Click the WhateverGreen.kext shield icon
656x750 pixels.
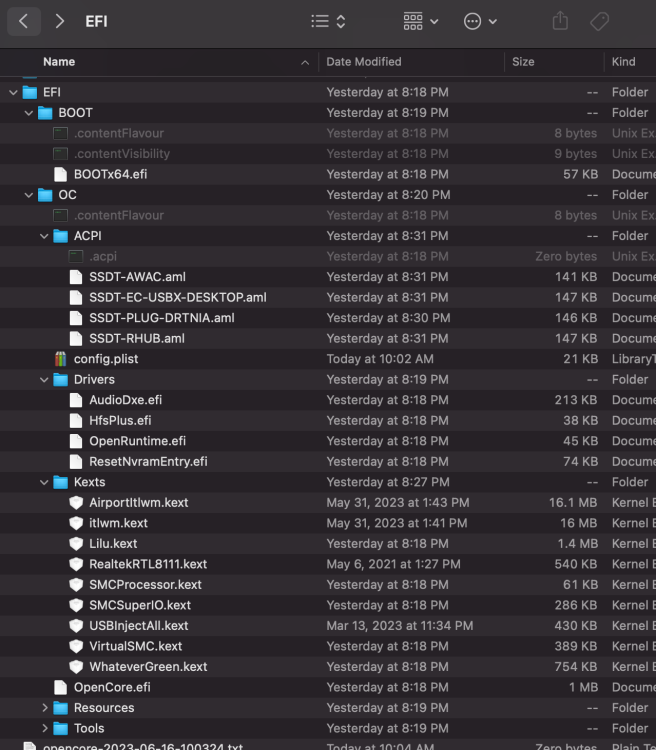[x=76, y=667]
